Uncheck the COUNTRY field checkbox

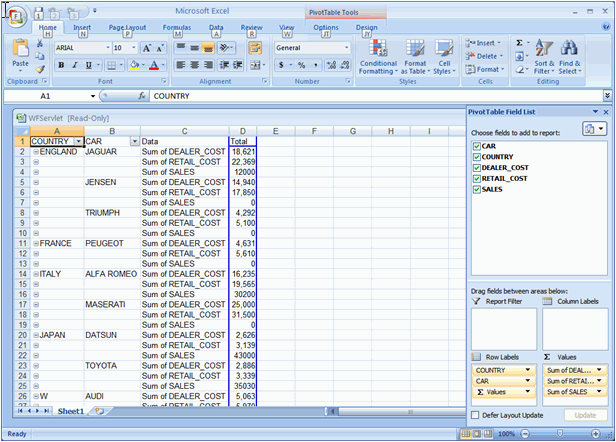pos(477,157)
